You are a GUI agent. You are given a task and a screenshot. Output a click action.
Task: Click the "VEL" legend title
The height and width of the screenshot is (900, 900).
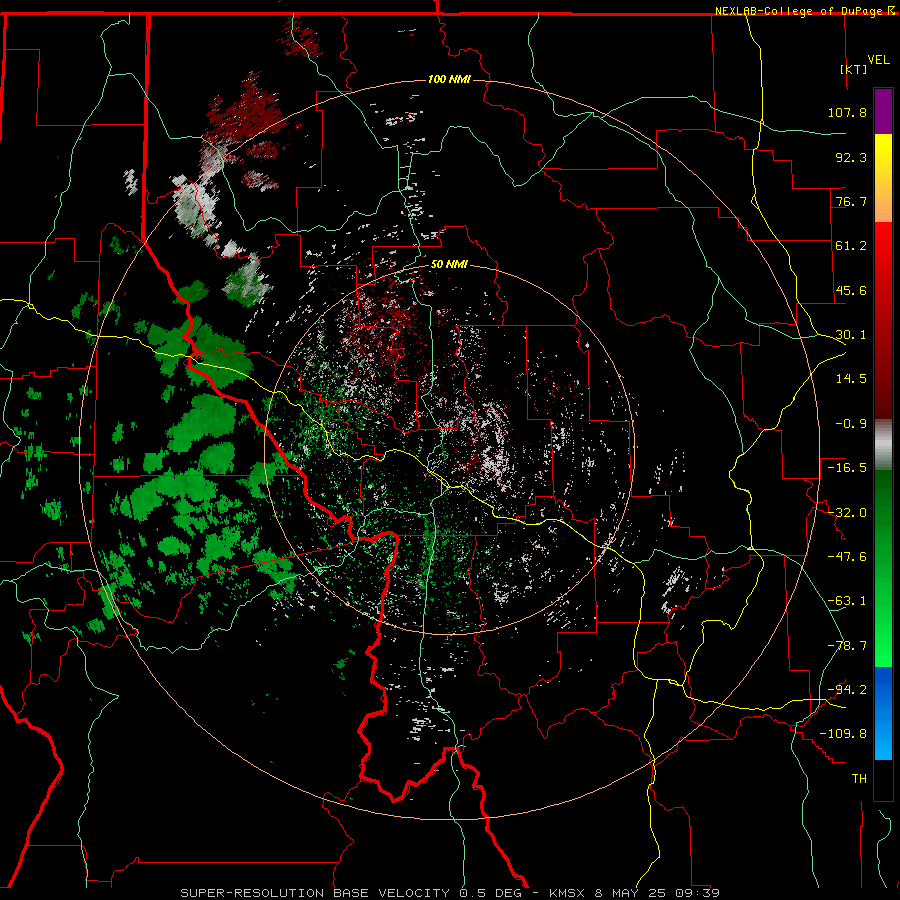(x=878, y=60)
